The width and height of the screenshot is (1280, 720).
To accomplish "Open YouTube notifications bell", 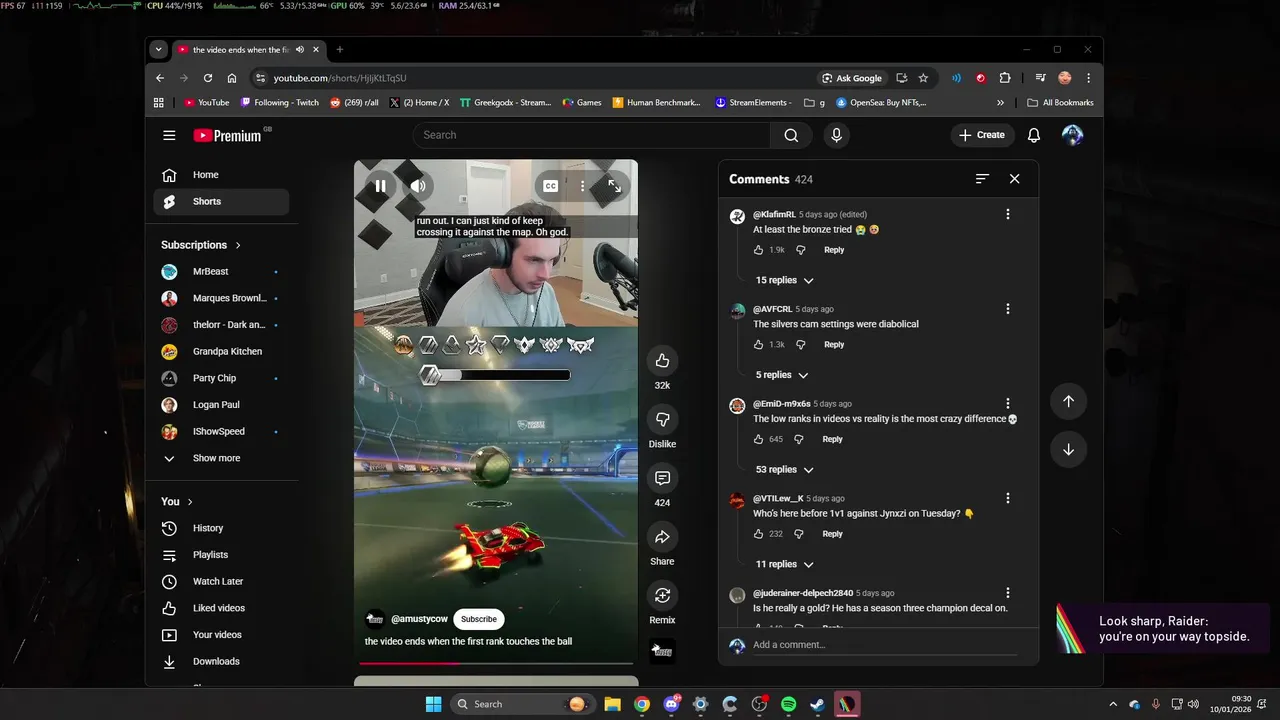I will click(1034, 135).
